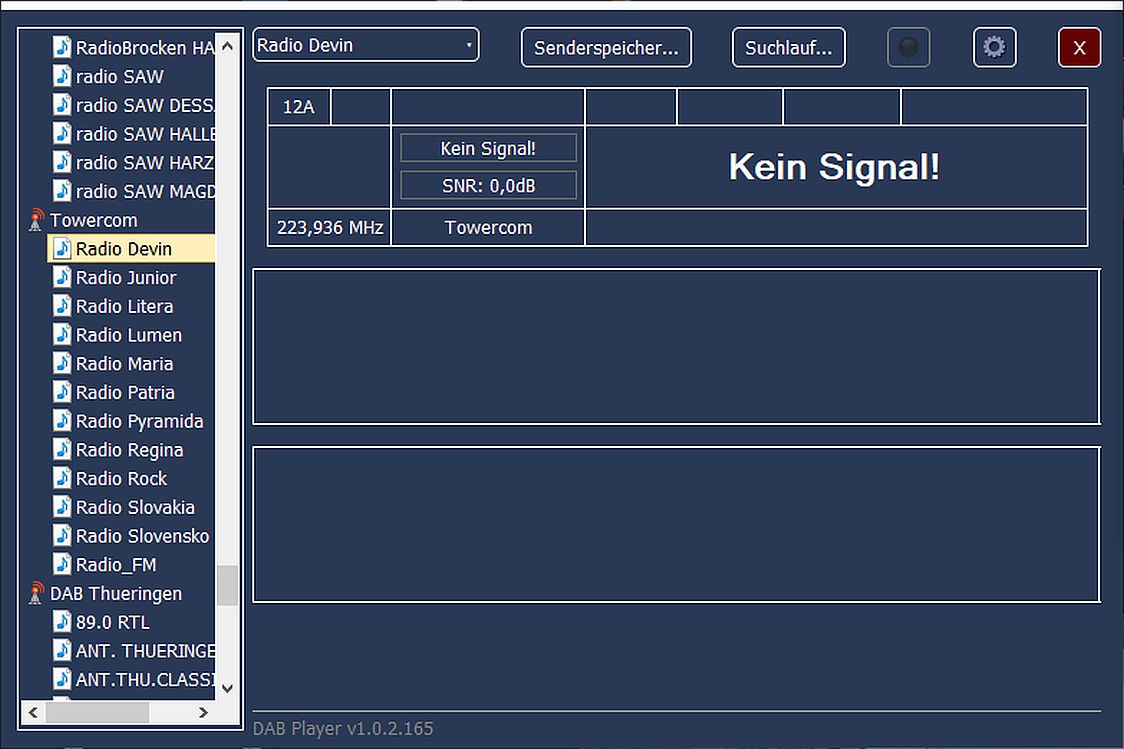1124x749 pixels.
Task: Select the radio SAW station label
Action: click(x=120, y=77)
